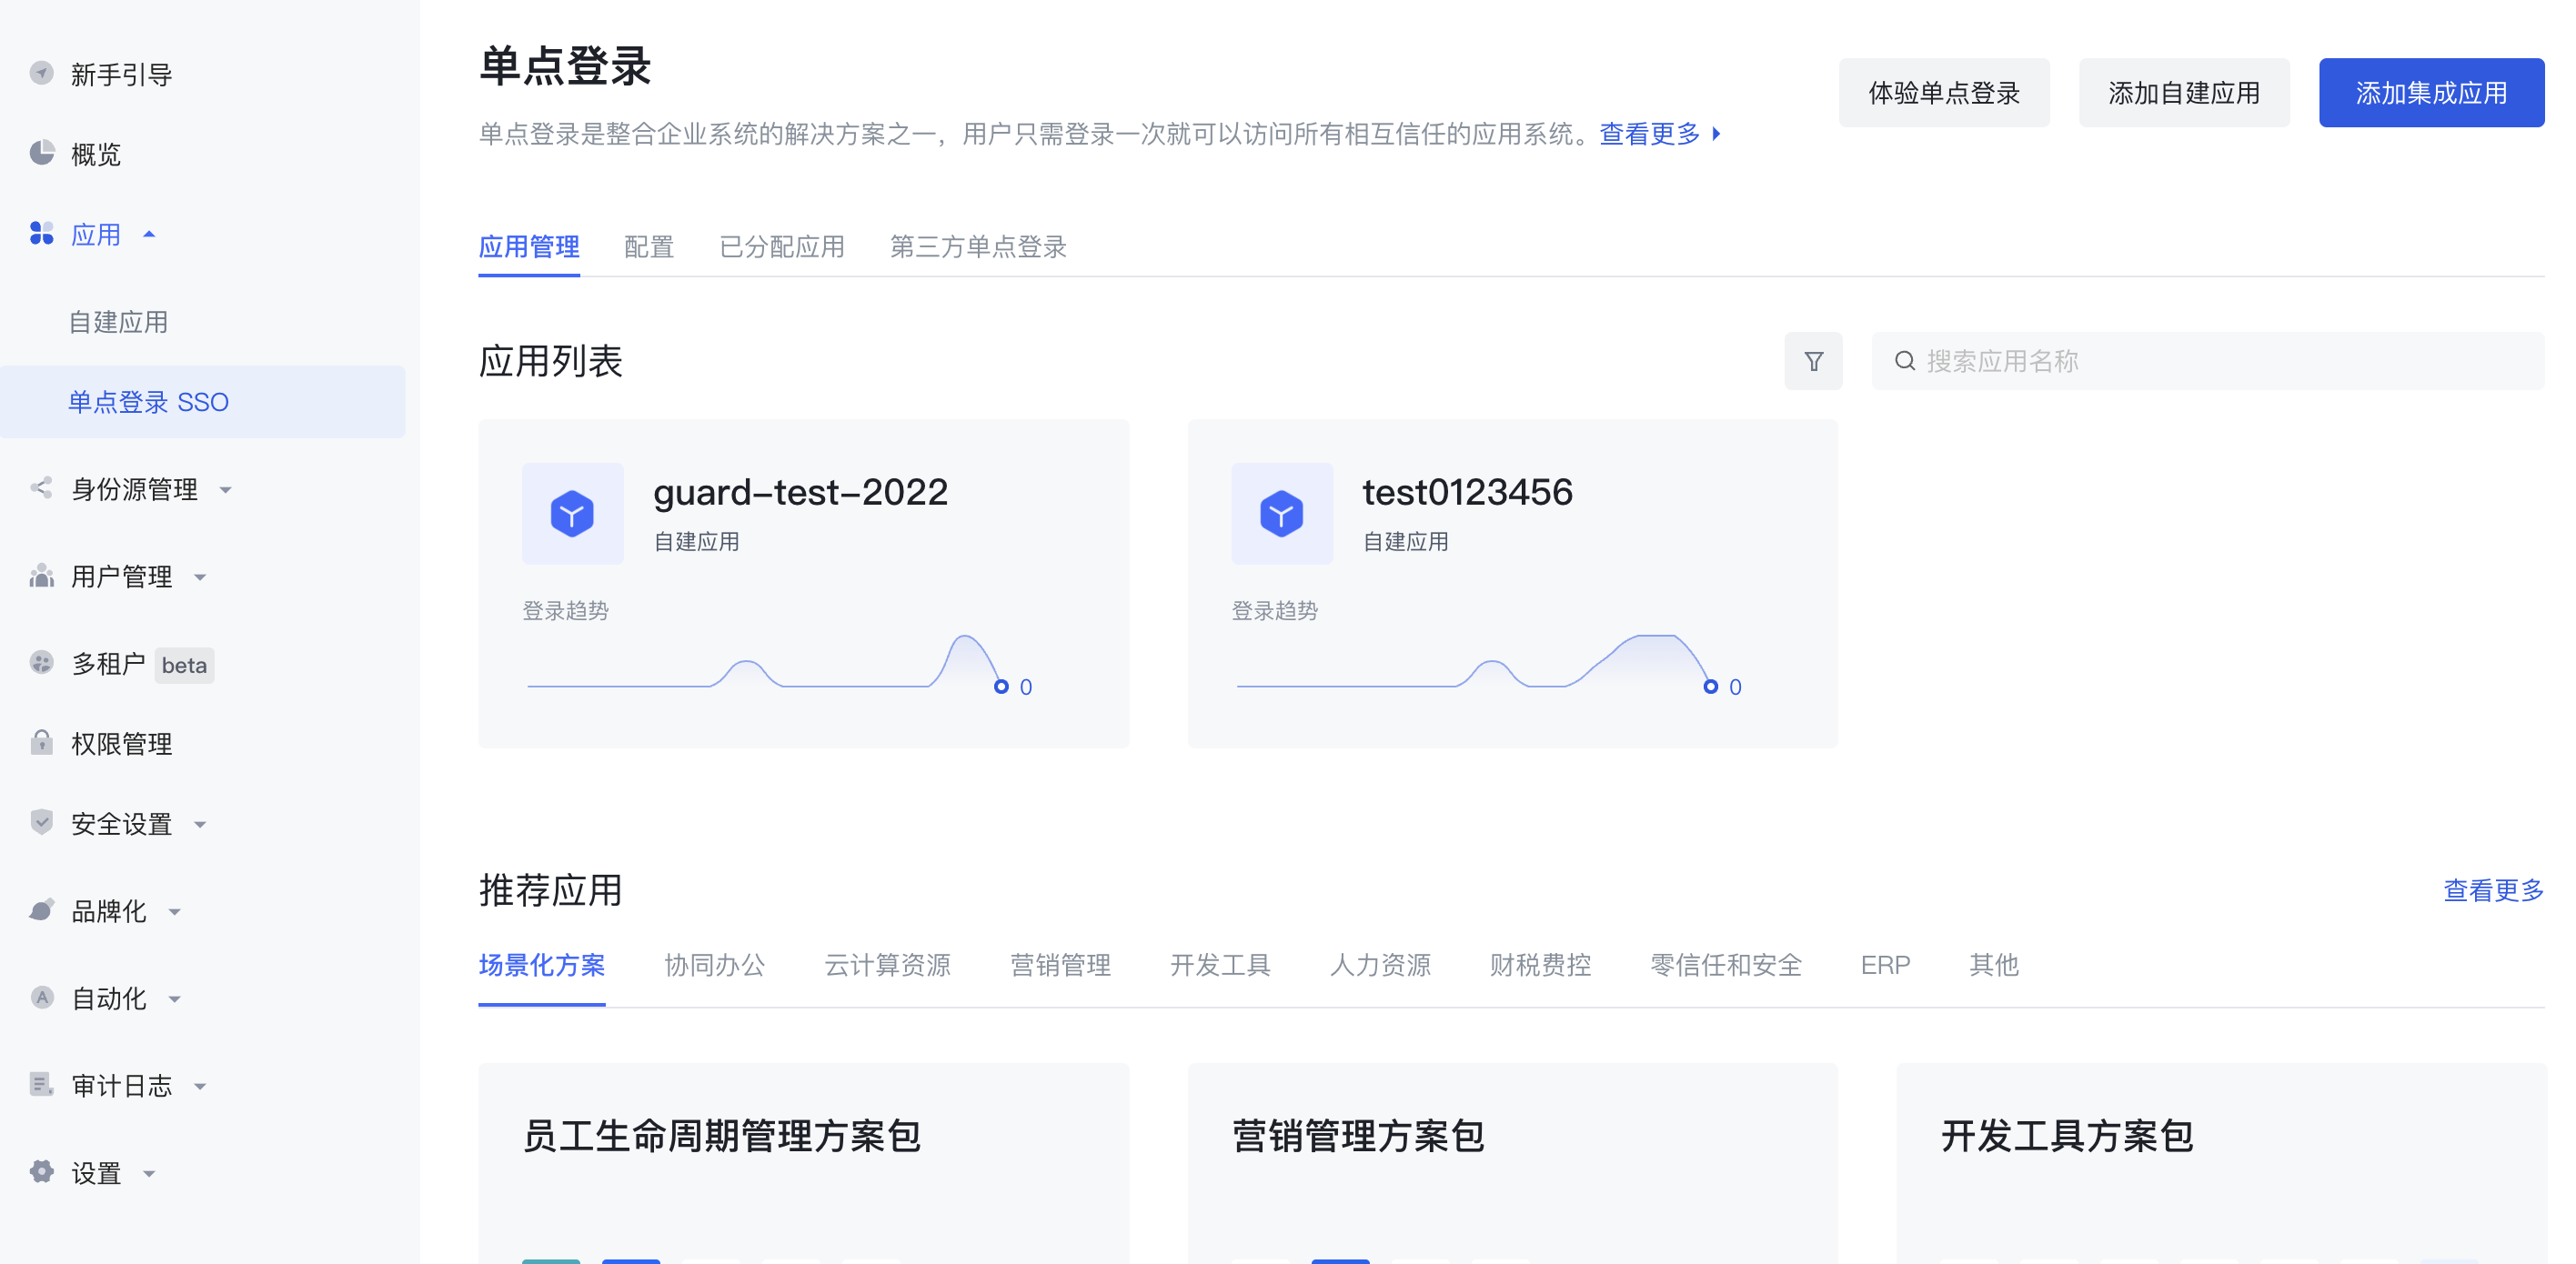
Task: Click the 自动化 automation icon
Action: (x=41, y=998)
